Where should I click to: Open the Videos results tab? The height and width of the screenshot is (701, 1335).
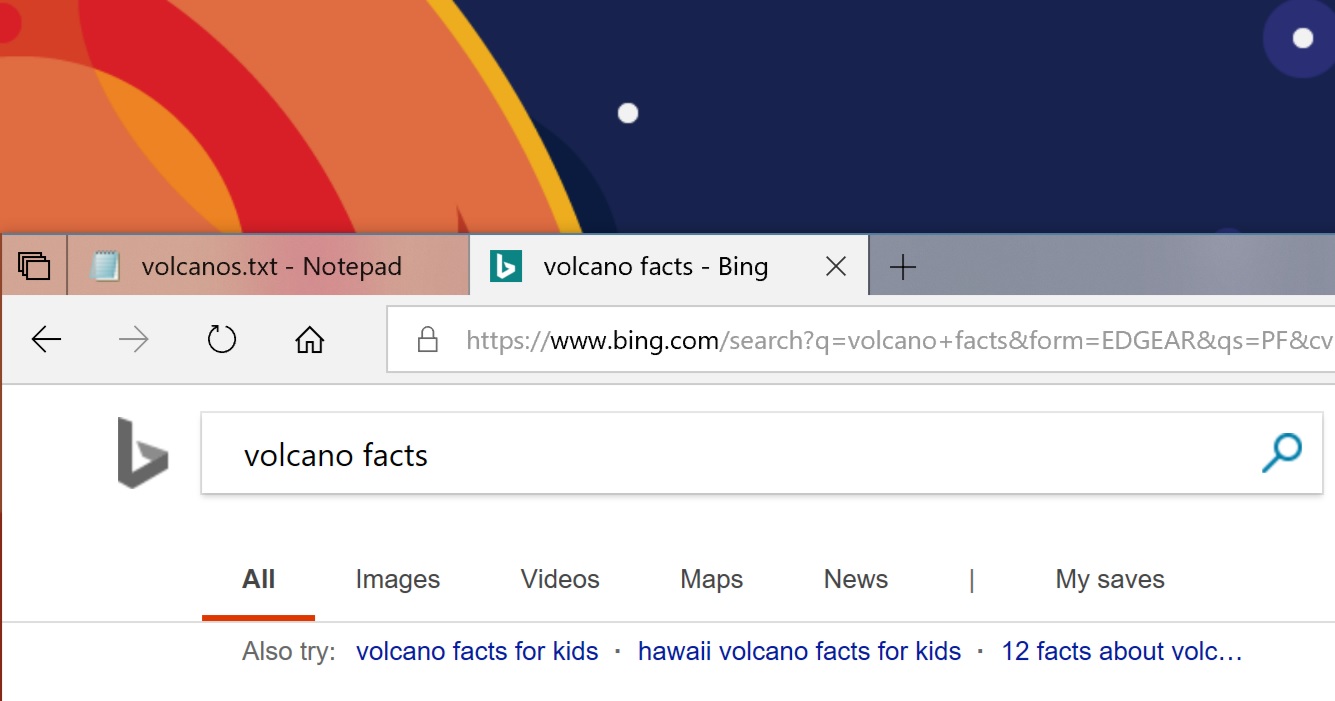pyautogui.click(x=560, y=579)
